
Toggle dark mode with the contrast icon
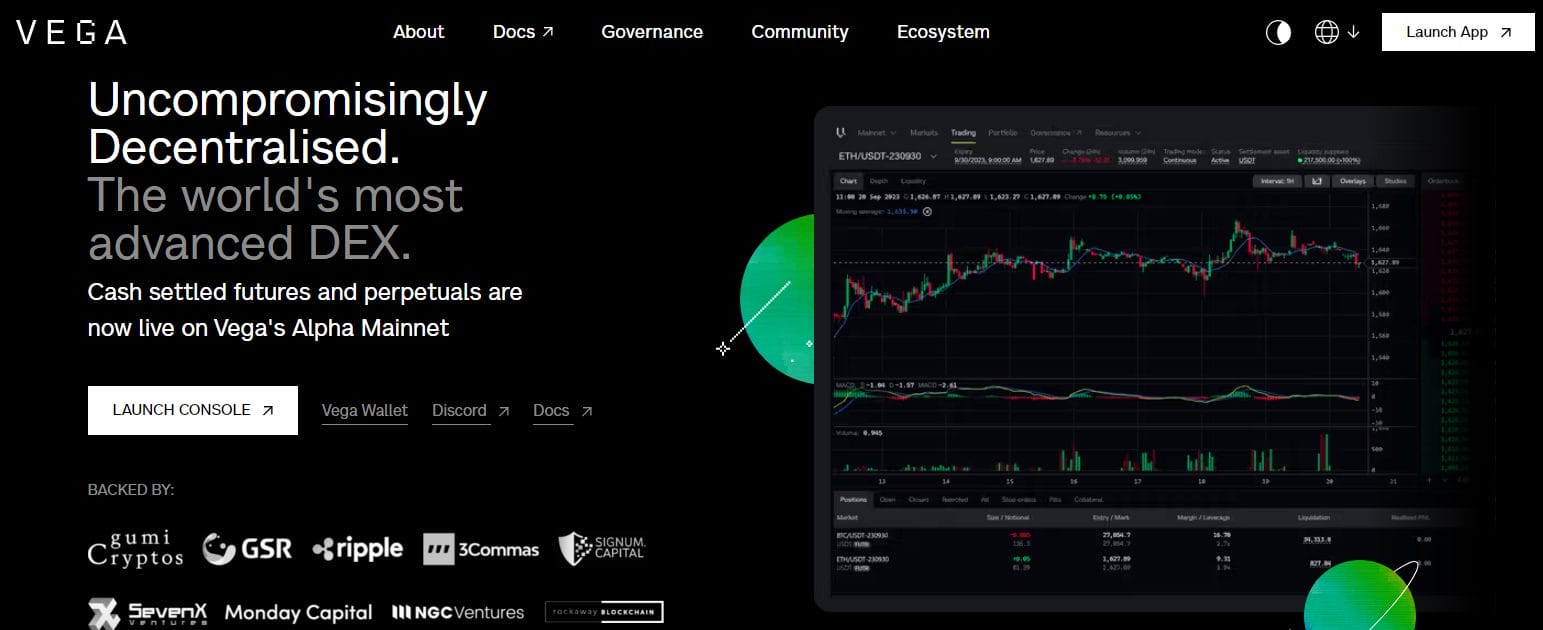point(1277,31)
